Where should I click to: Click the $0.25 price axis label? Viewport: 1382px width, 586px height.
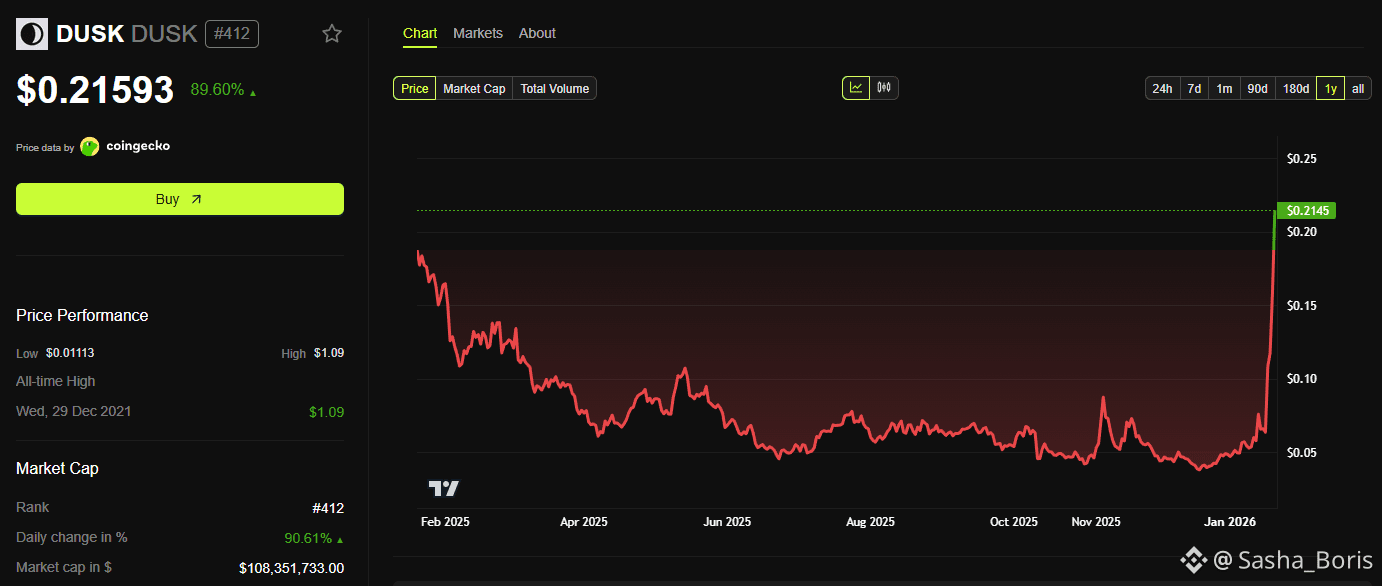coord(1302,159)
